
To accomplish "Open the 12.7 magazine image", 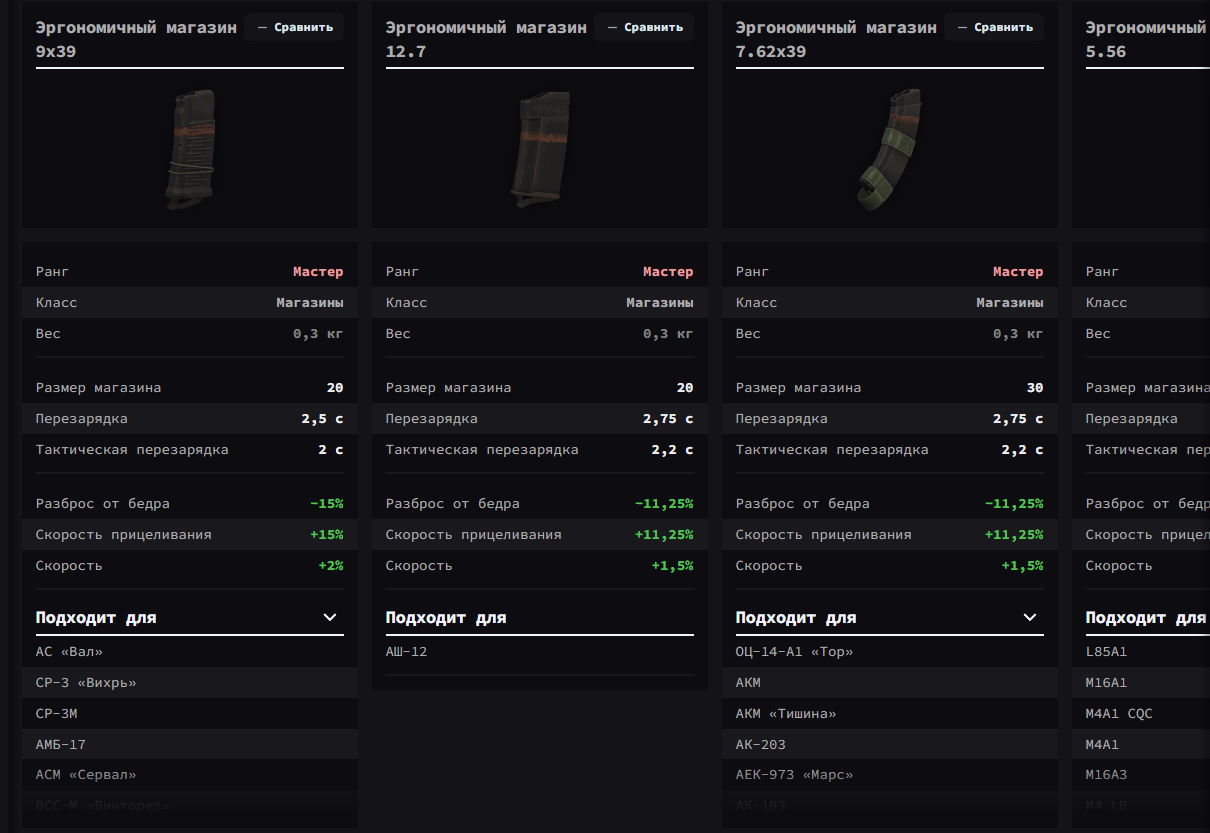I will (x=540, y=149).
